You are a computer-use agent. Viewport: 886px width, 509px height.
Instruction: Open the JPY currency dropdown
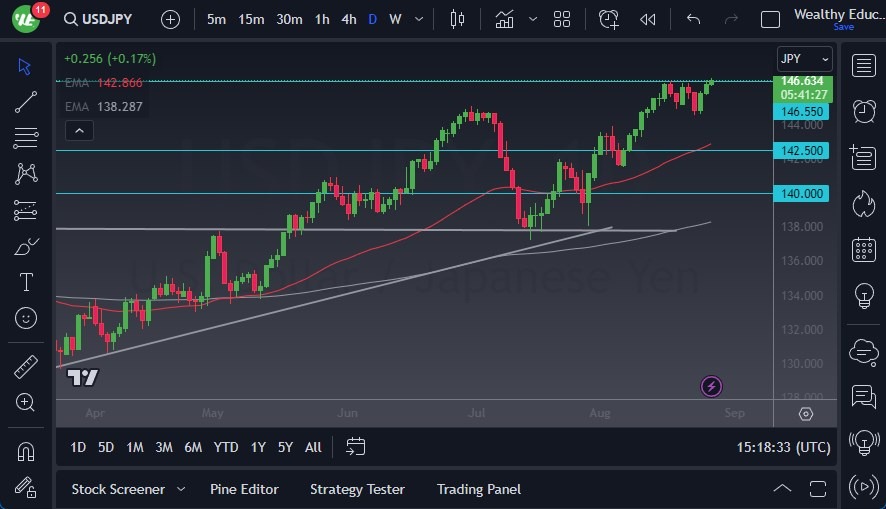pos(805,59)
